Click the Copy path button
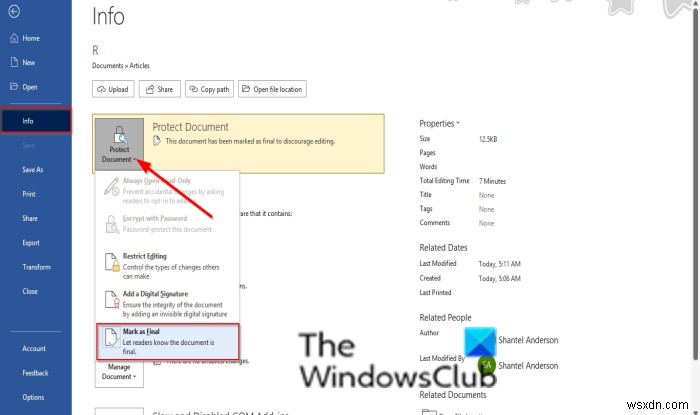Viewport: 700px width, 415px height. (x=209, y=89)
